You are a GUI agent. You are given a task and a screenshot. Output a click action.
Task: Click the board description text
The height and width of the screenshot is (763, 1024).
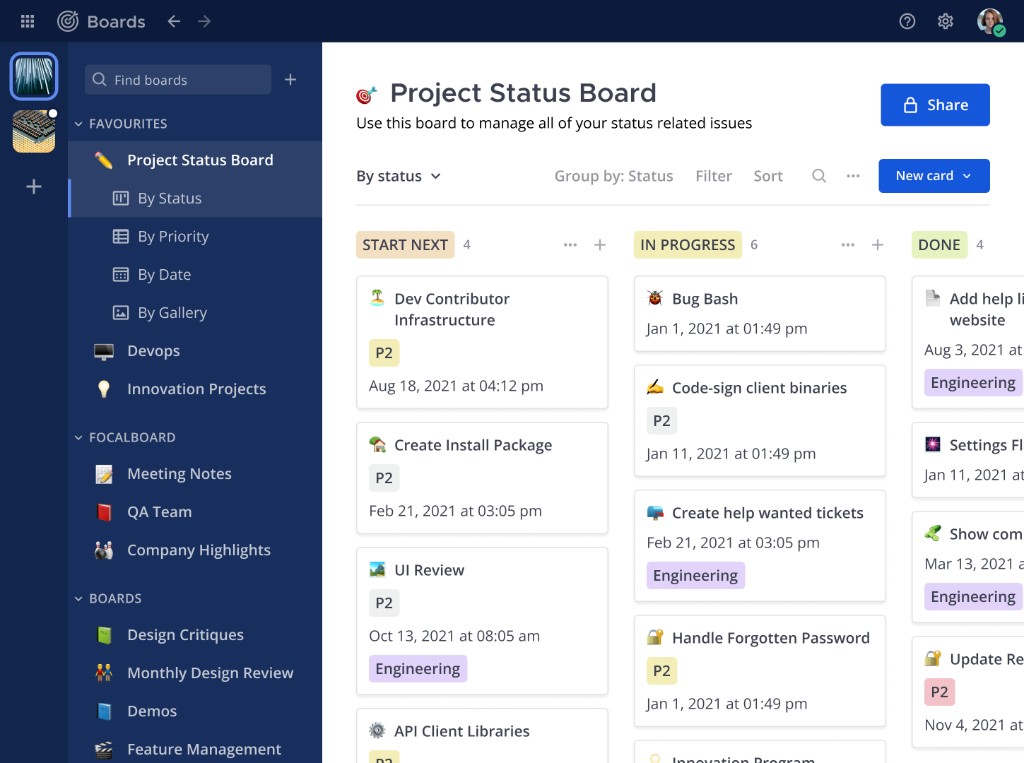click(554, 123)
